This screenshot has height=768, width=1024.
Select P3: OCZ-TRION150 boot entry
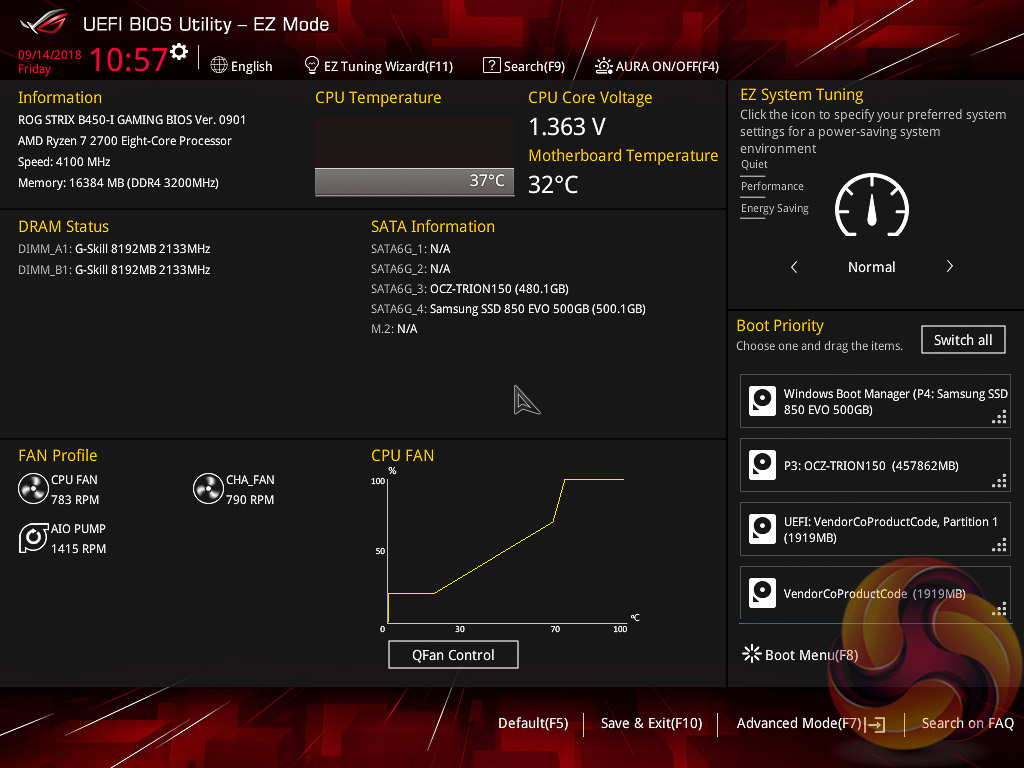point(875,465)
